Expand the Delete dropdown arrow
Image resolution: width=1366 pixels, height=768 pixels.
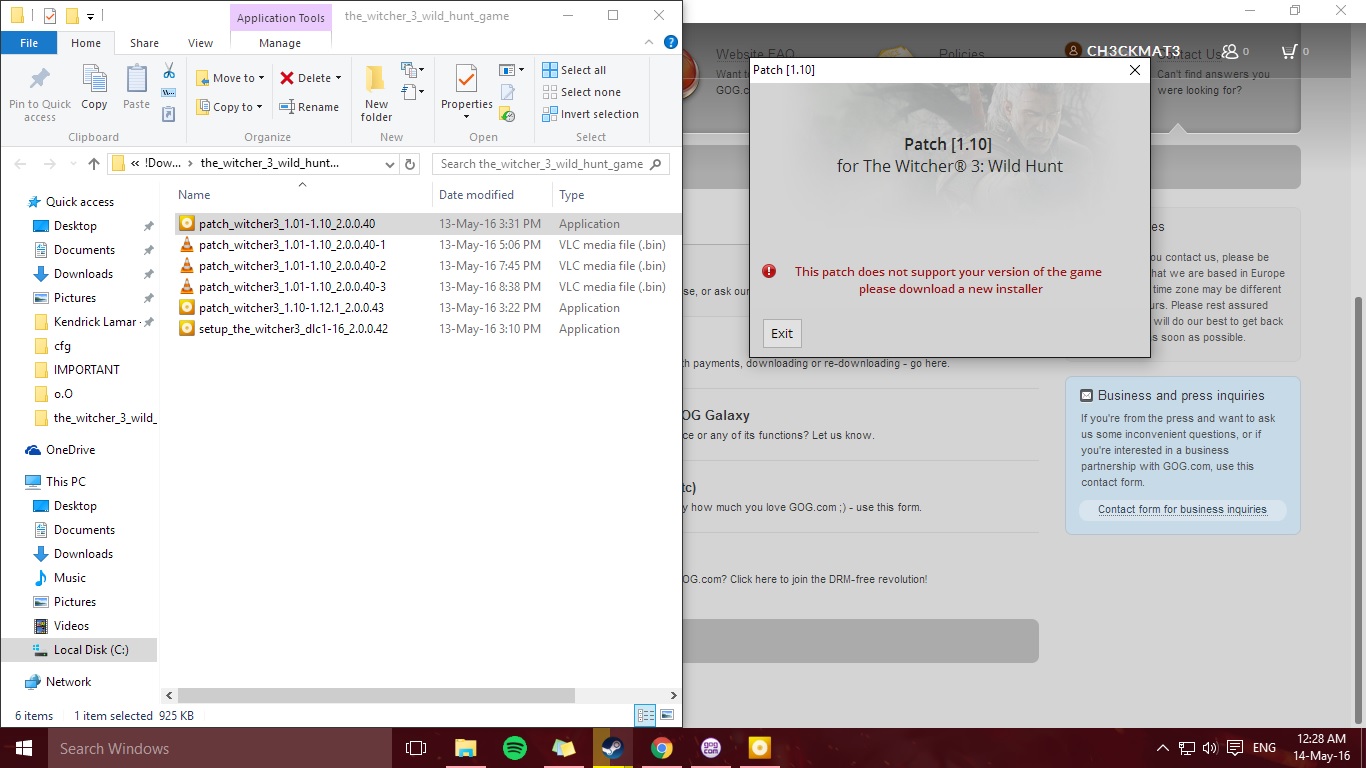pos(338,78)
